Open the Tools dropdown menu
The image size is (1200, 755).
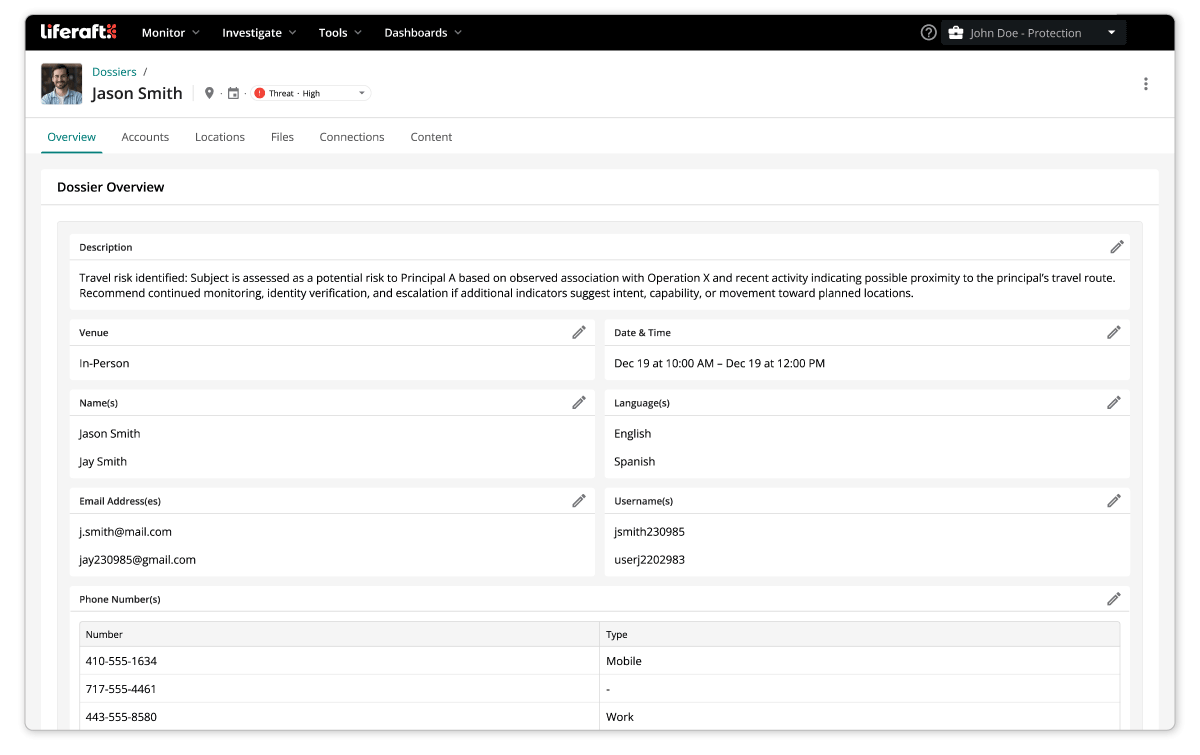pos(340,33)
